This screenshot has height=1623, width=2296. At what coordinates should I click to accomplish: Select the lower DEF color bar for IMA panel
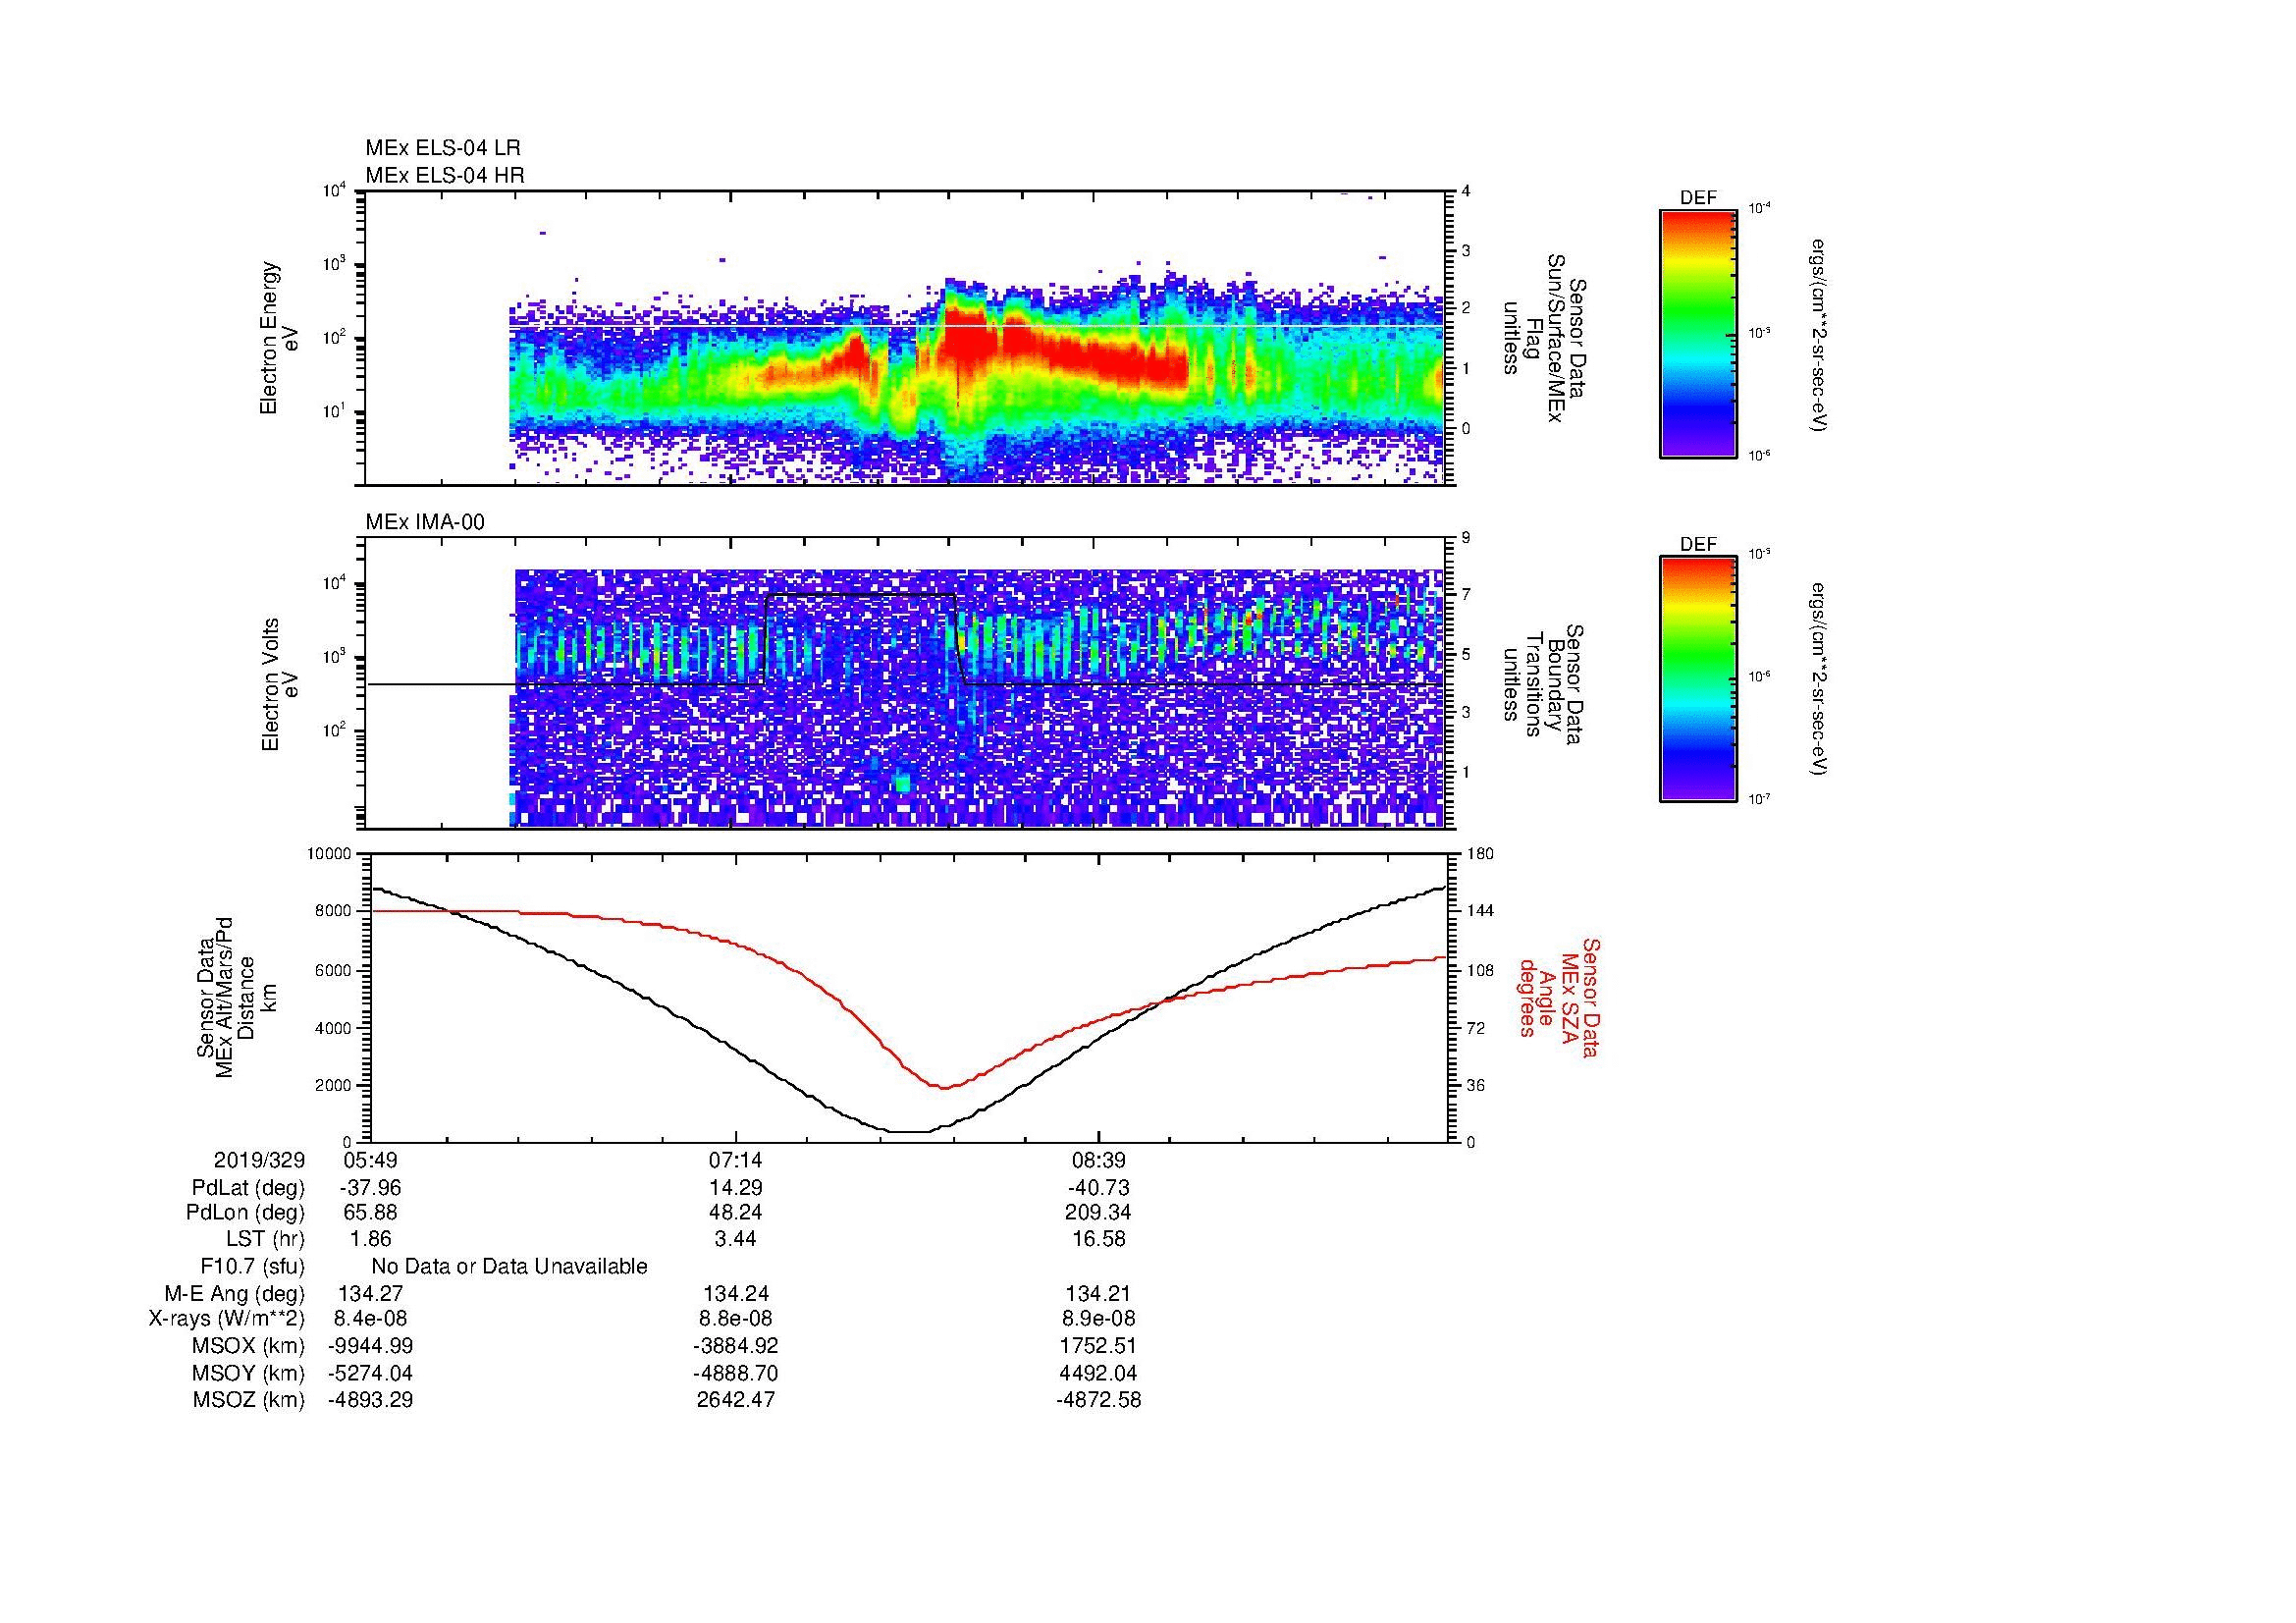[x=1698, y=679]
